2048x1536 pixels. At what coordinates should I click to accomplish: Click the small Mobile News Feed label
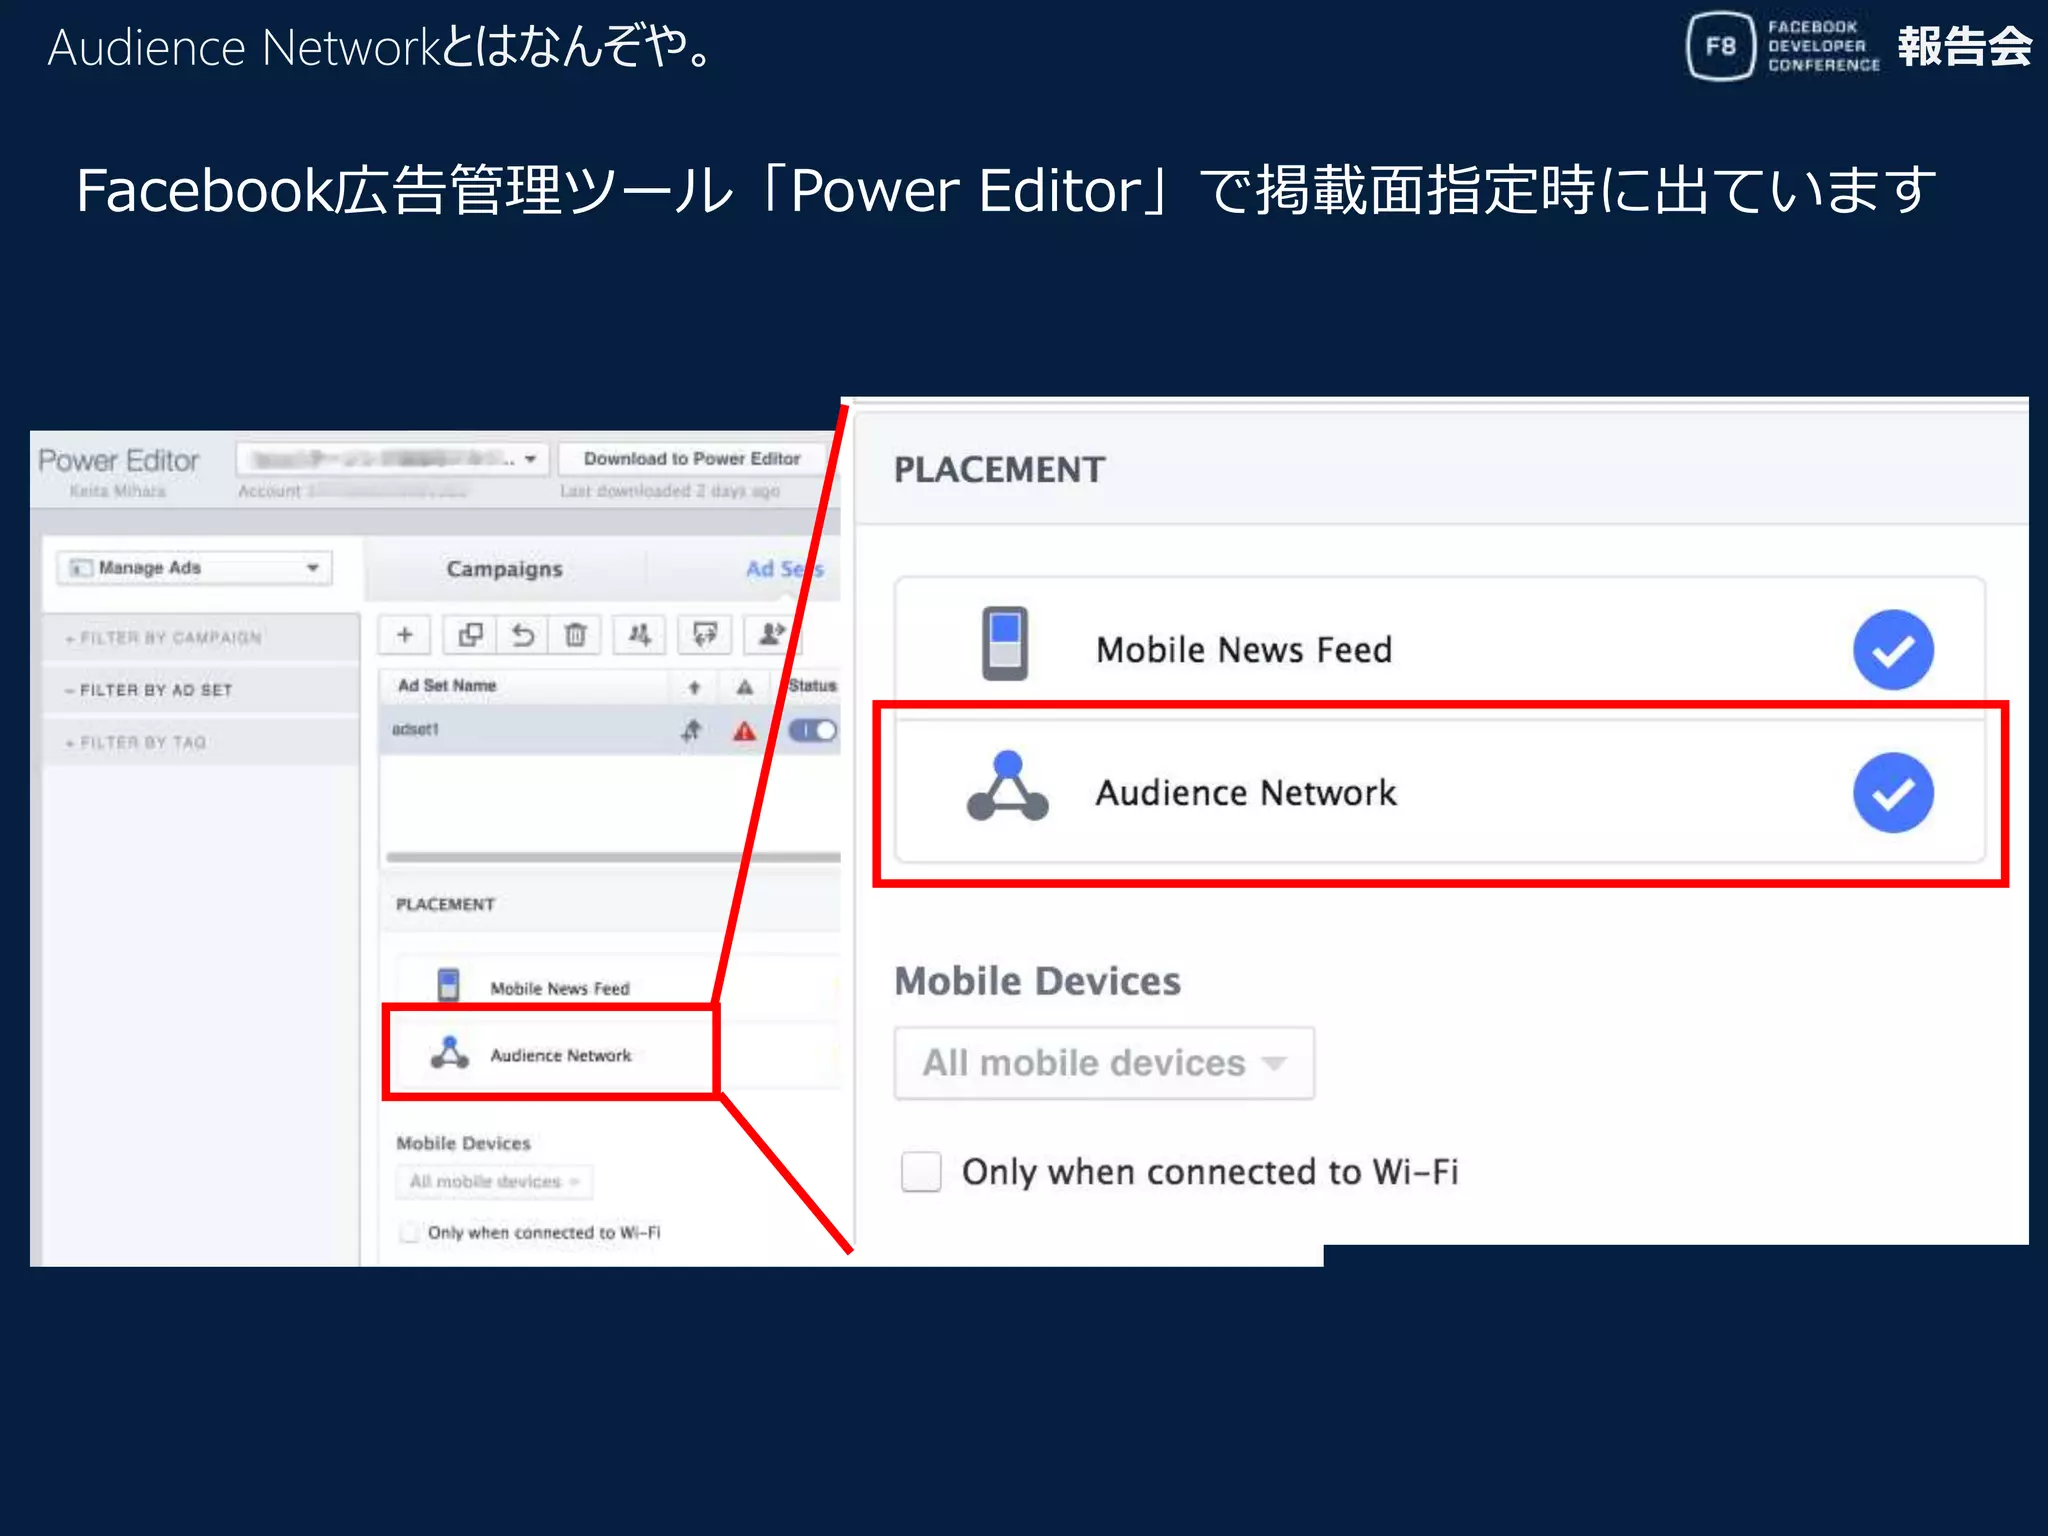tap(559, 989)
